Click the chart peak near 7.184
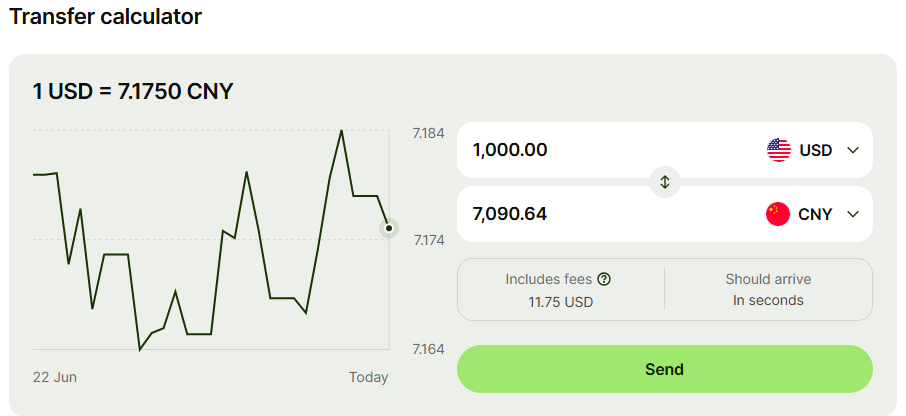Image resolution: width=906 pixels, height=416 pixels. (341, 131)
